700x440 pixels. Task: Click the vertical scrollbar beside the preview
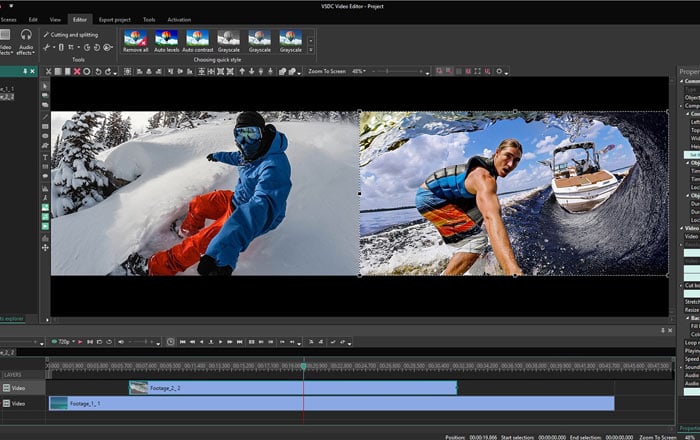coord(673,198)
